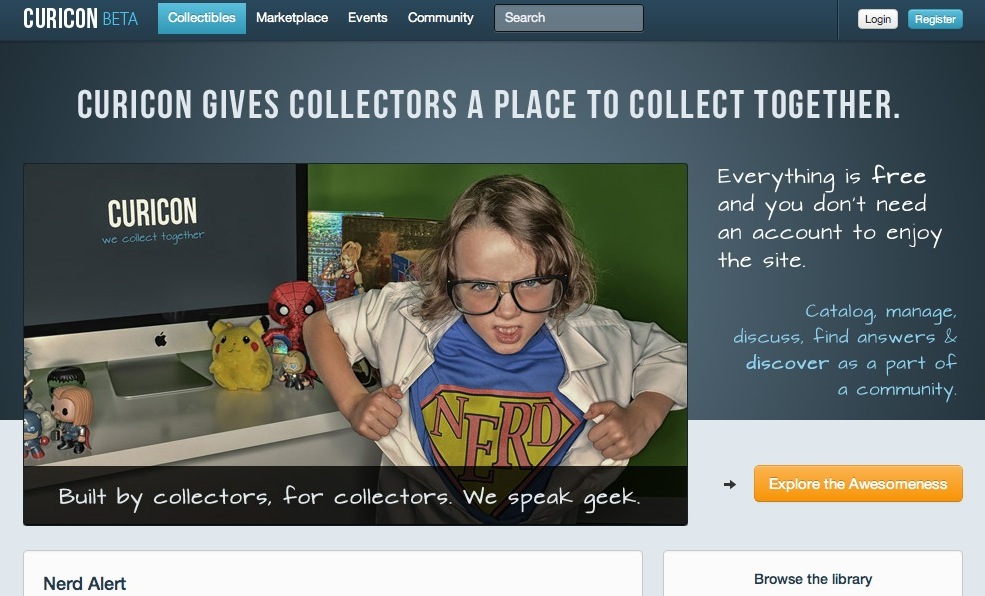The image size is (985, 596).
Task: Click the Browse the library heading
Action: click(x=813, y=579)
